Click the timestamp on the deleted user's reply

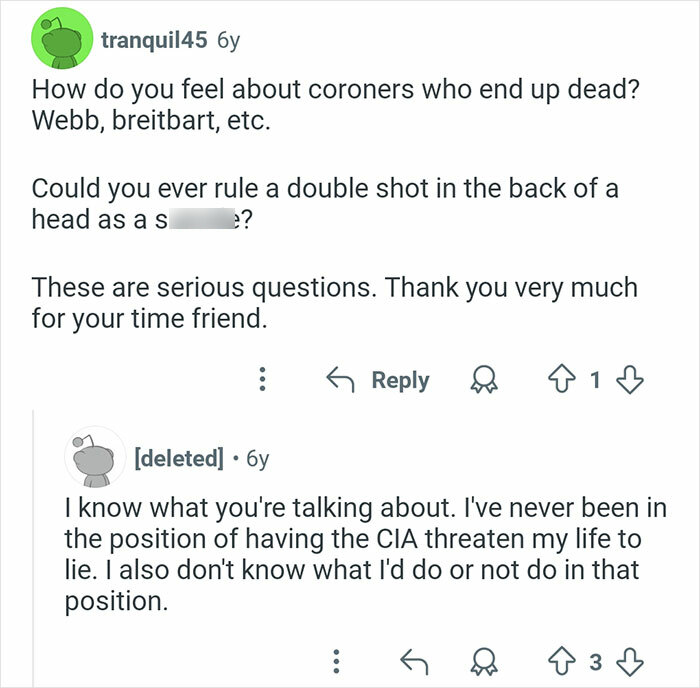click(x=257, y=458)
